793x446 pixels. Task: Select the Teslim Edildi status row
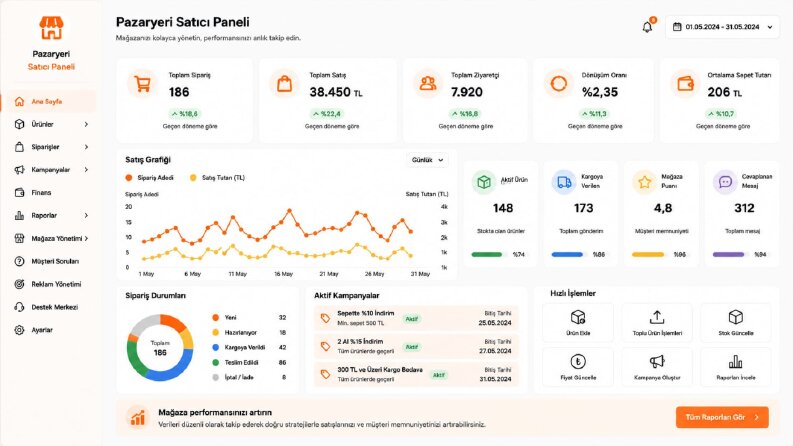click(x=249, y=363)
